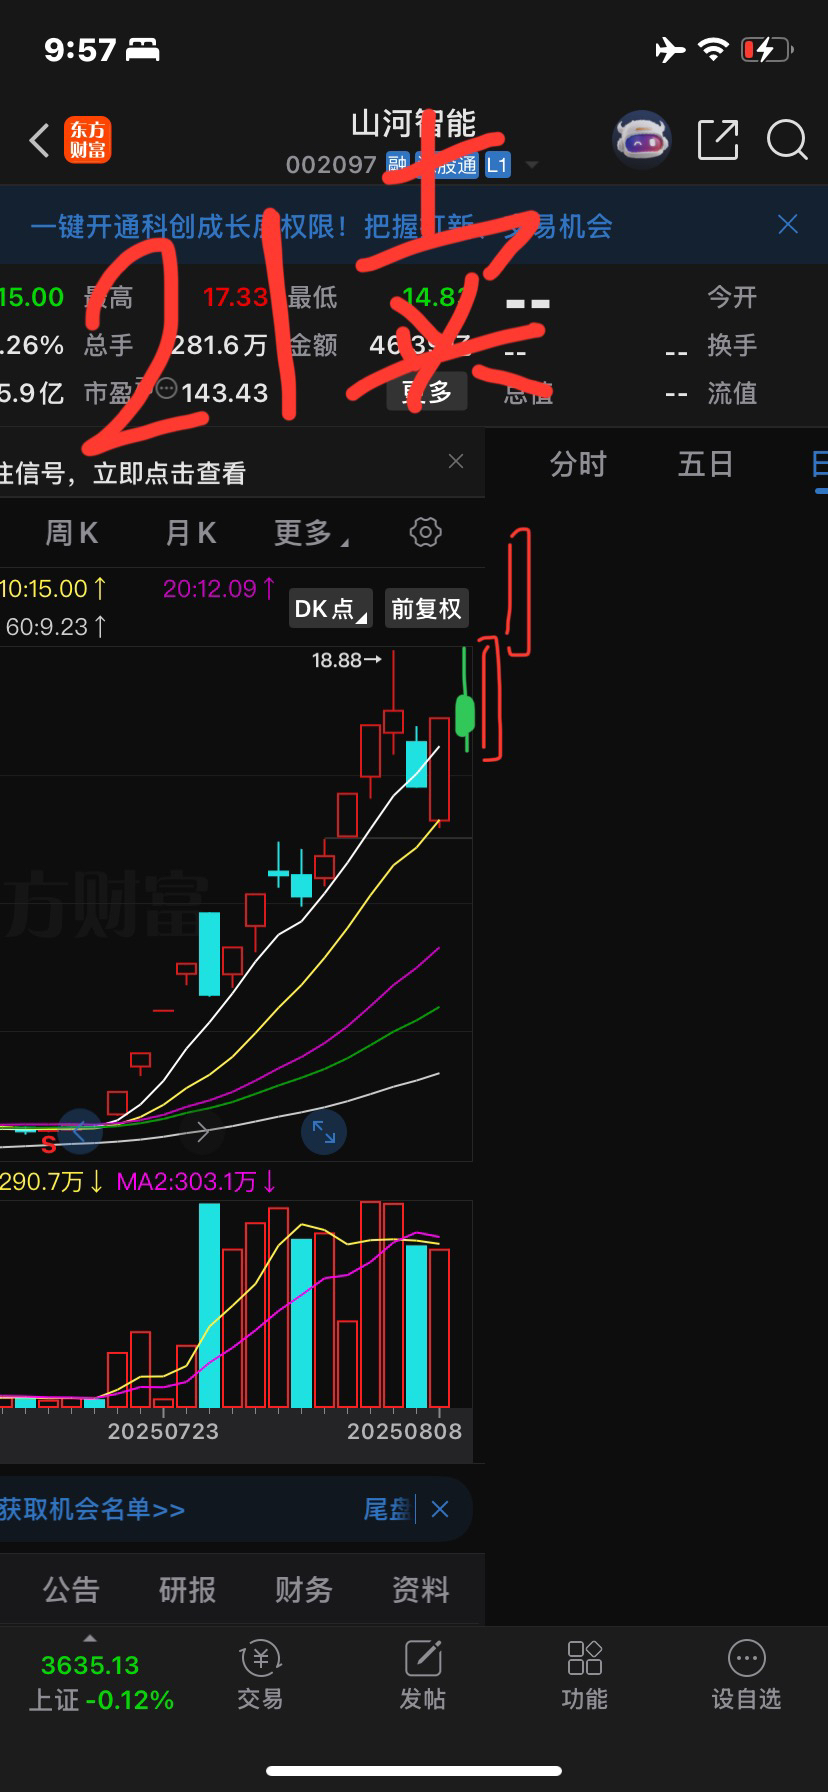The height and width of the screenshot is (1792, 828).
Task: Expand index panel small up arrow
Action: 90,1638
